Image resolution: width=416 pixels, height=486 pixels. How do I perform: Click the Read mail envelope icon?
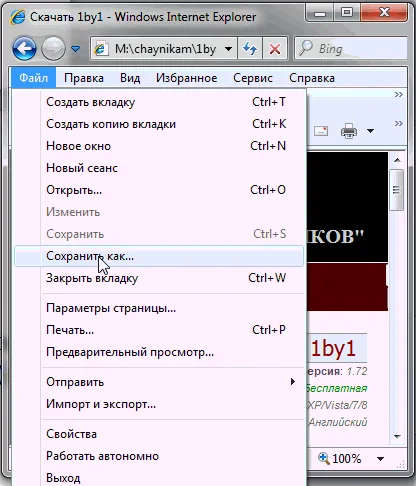click(x=321, y=131)
